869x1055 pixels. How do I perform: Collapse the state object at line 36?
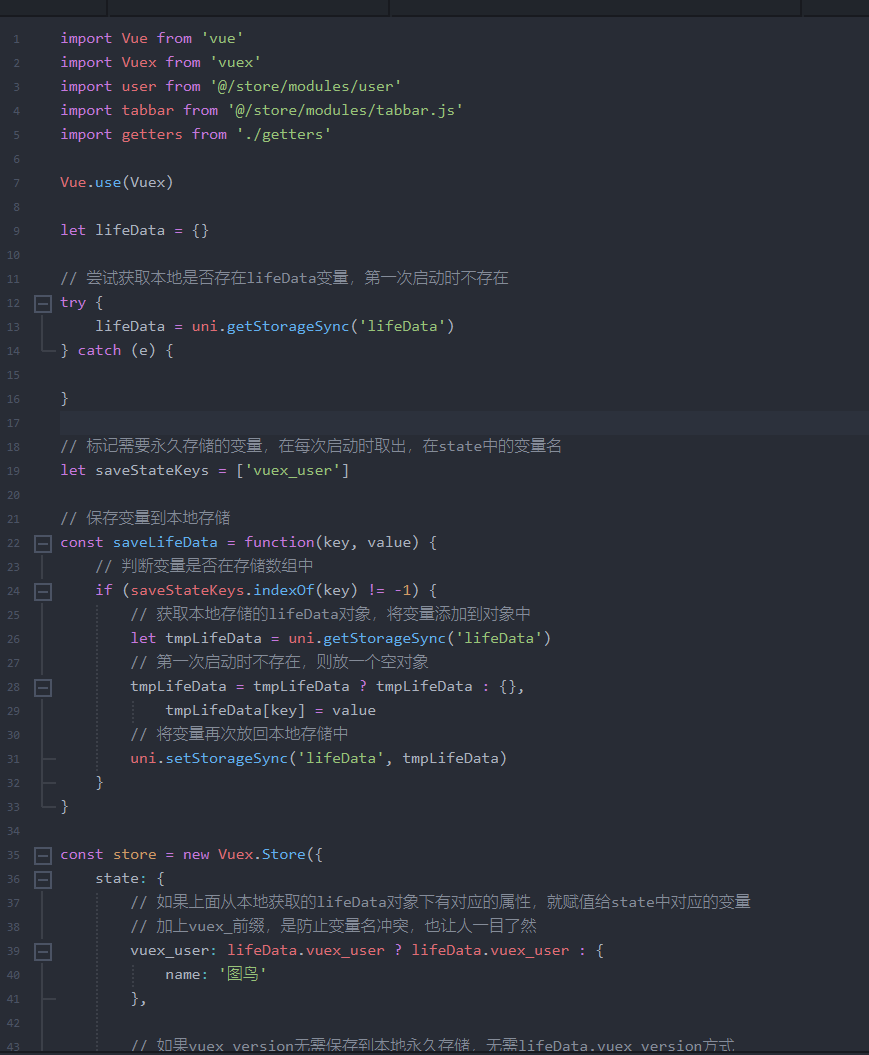(42, 878)
